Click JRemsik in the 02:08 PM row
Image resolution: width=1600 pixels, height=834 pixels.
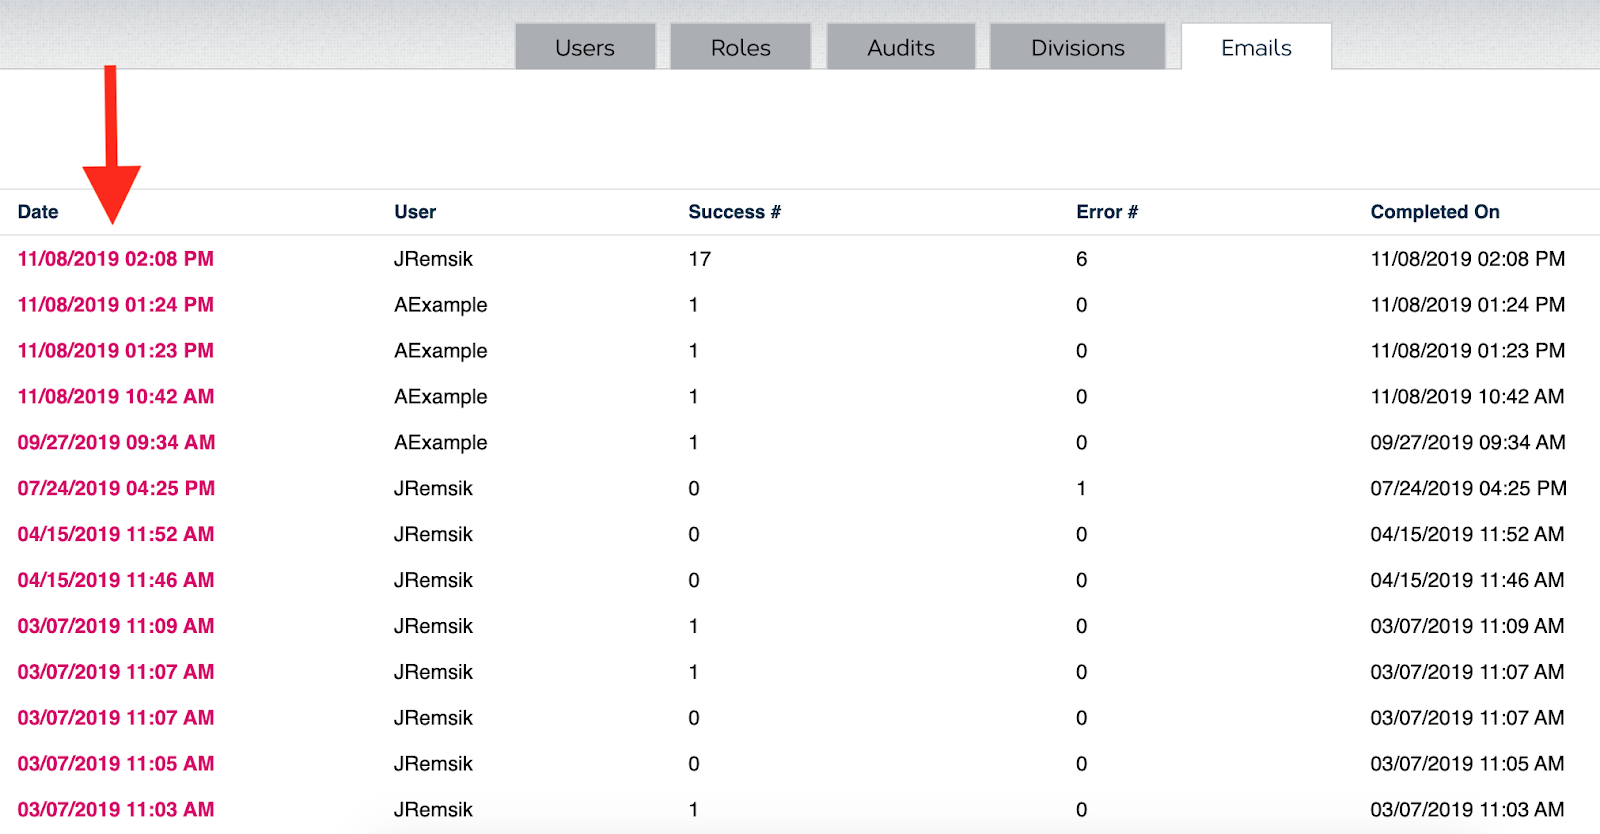(x=433, y=259)
